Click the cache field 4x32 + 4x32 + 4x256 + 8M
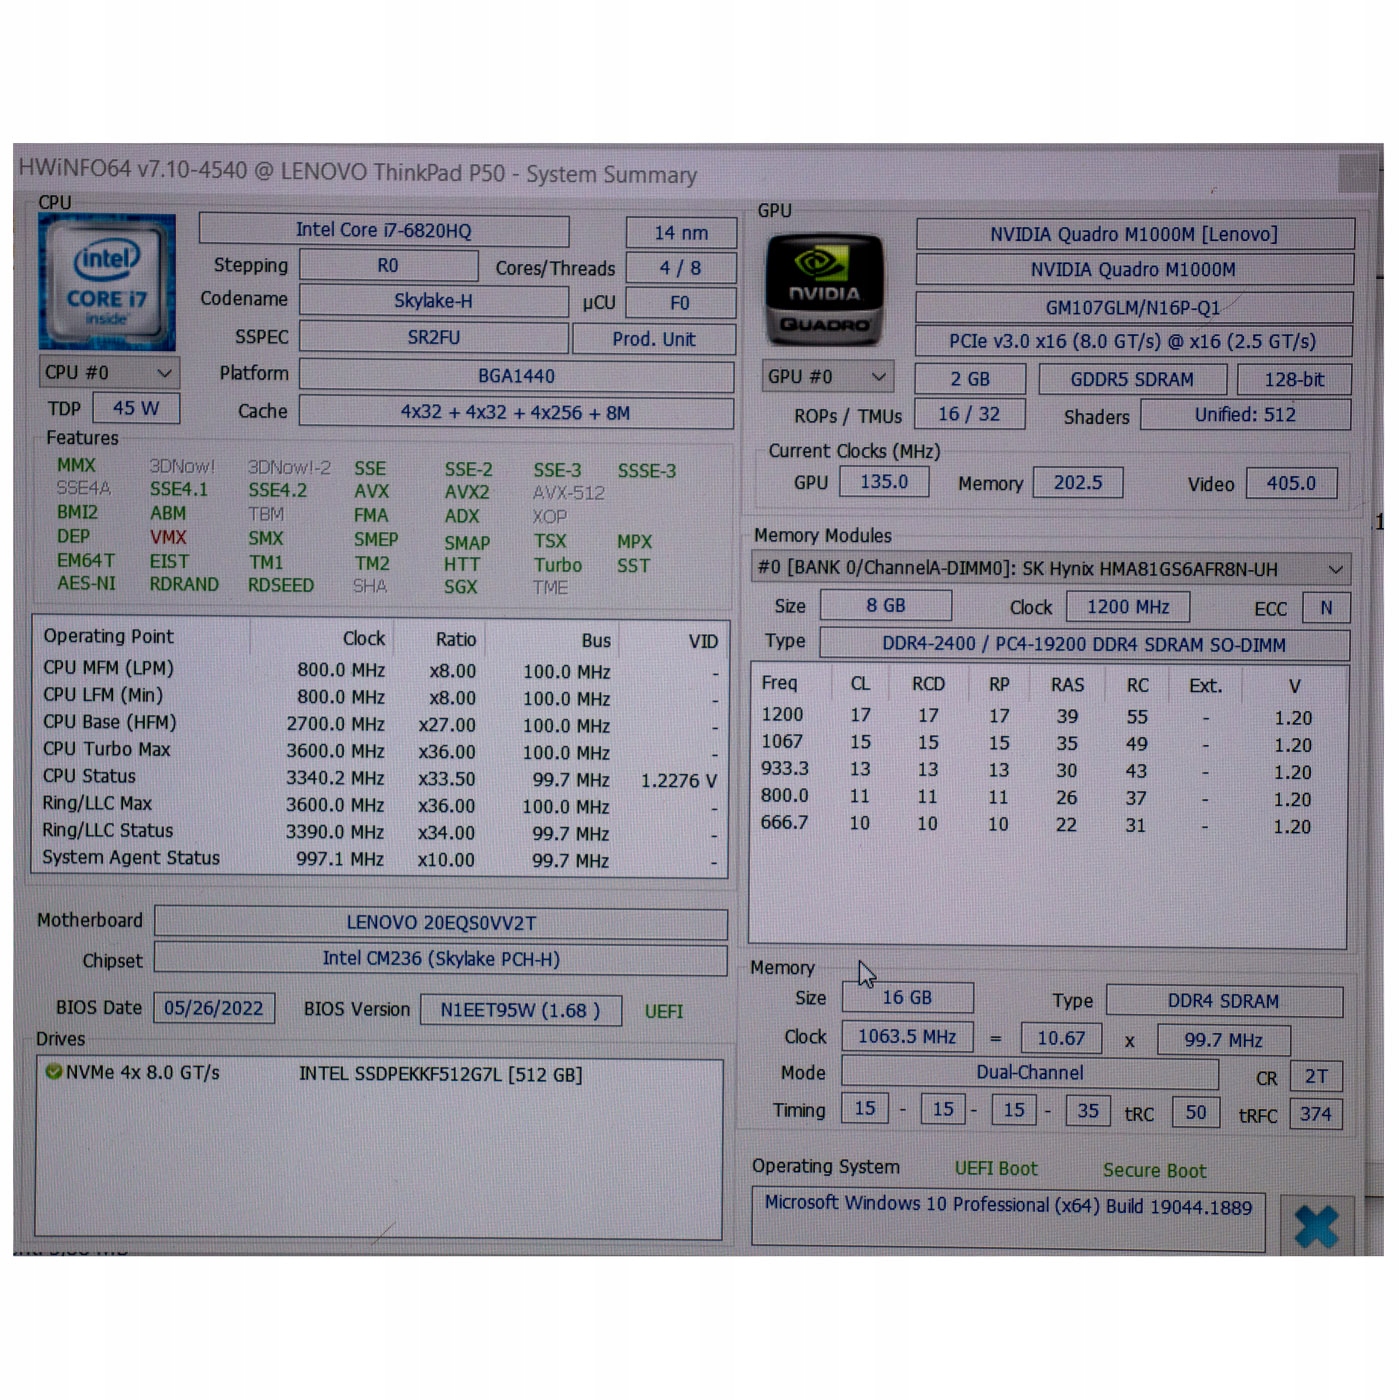The width and height of the screenshot is (1400, 1400). (x=516, y=413)
